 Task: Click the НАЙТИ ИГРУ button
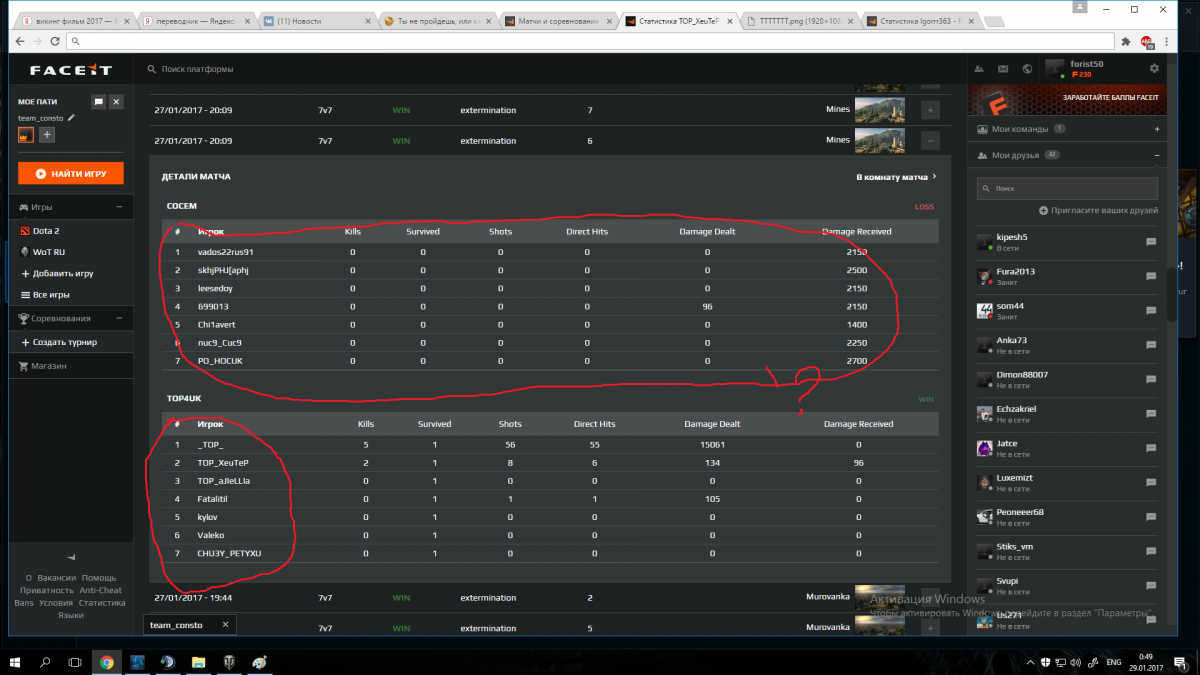point(70,173)
